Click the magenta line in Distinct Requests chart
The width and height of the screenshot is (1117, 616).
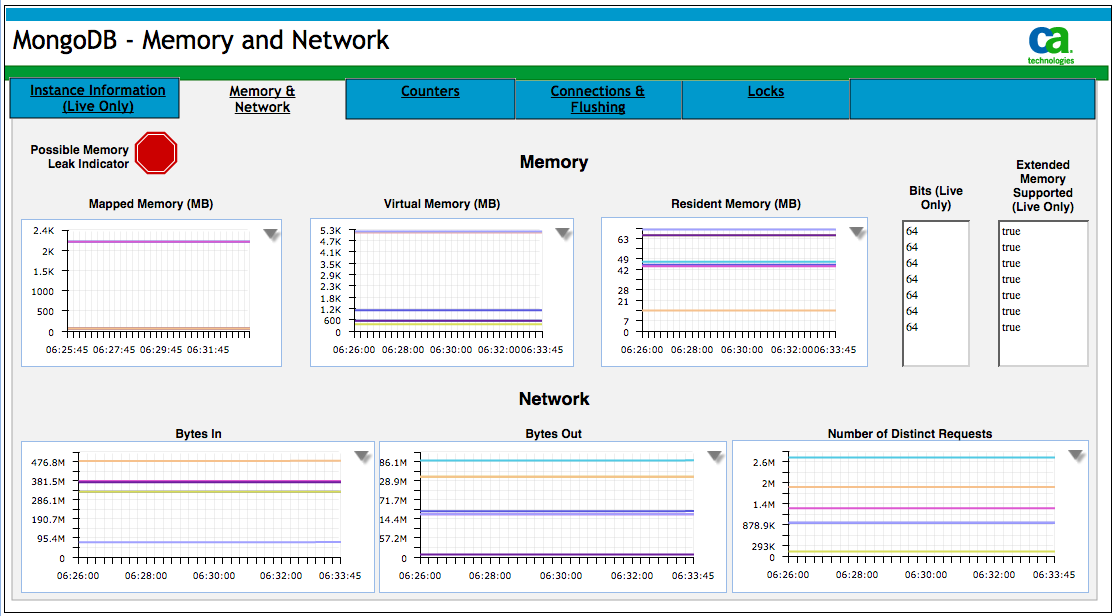[921, 508]
